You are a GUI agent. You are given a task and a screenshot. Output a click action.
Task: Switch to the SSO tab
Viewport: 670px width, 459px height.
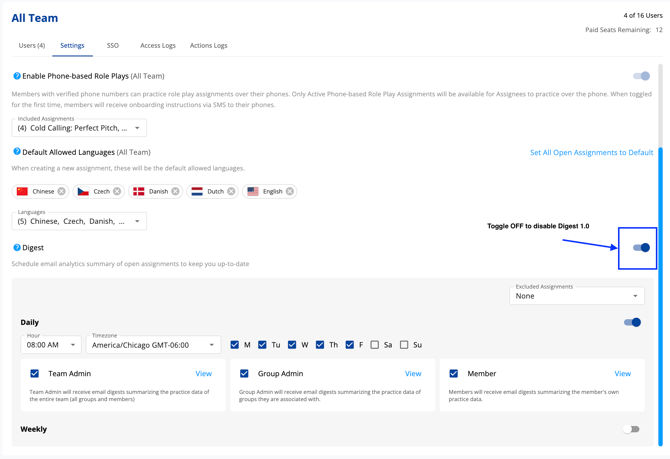tap(113, 45)
